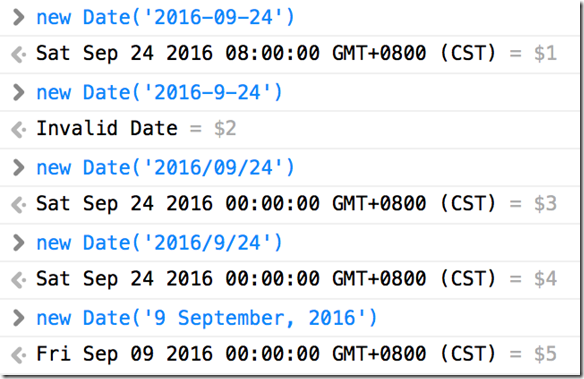Click the output arrow on the $4 result row

click(18, 280)
